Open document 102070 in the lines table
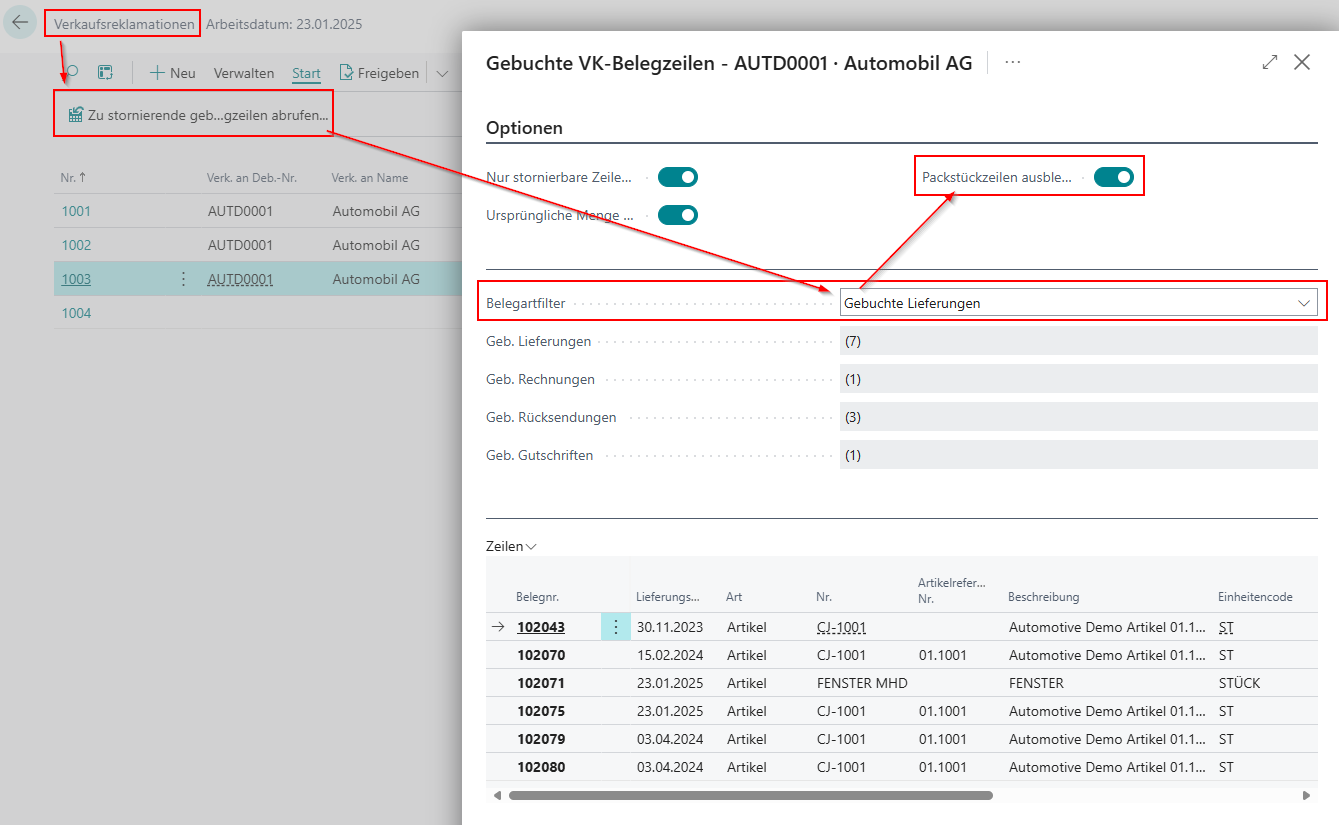This screenshot has width=1339, height=825. (x=541, y=655)
